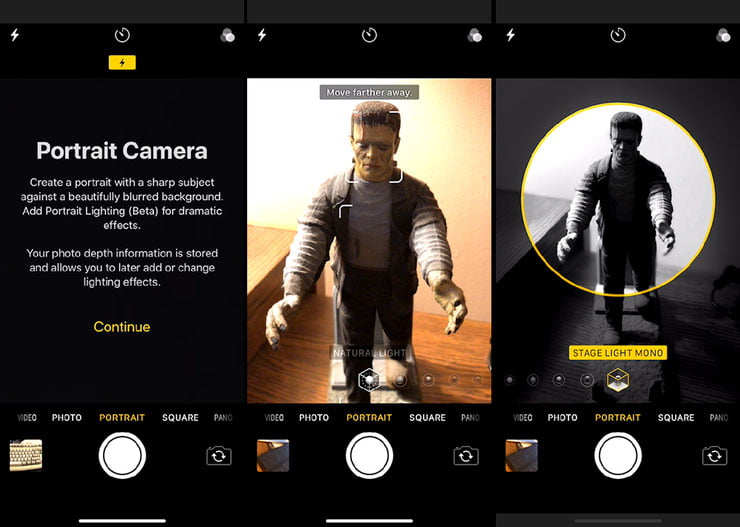740x527 pixels.
Task: Choose Stage Light dot on the Natural Light screen
Action: tap(454, 379)
